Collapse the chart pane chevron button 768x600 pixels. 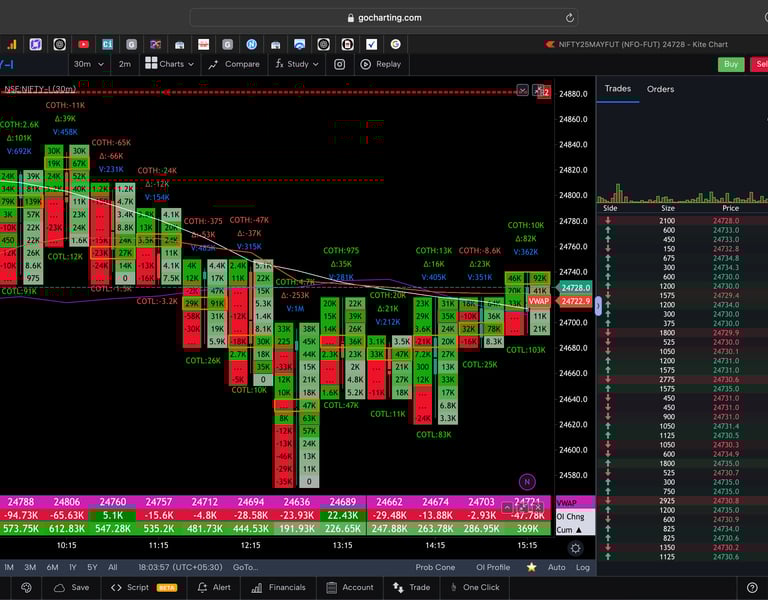(523, 90)
